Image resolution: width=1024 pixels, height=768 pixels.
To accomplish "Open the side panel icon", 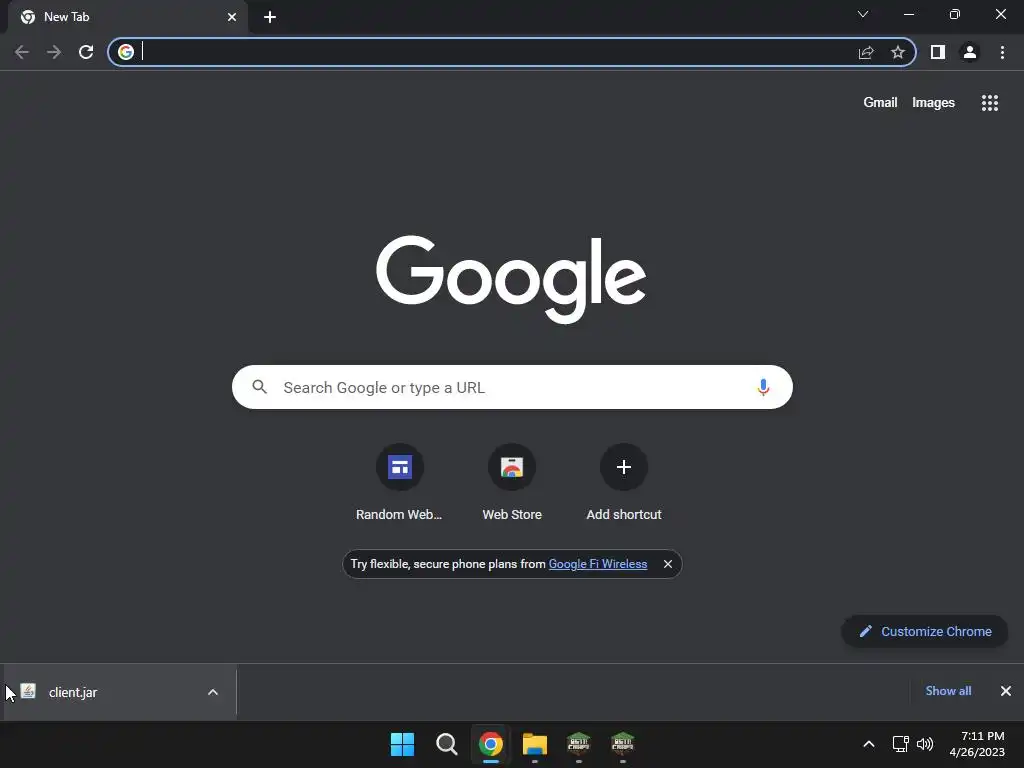I will pyautogui.click(x=938, y=52).
